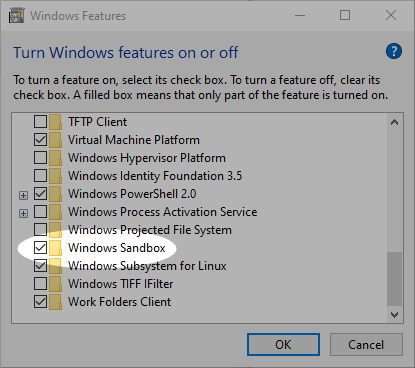The width and height of the screenshot is (415, 368).
Task: Click the folder icon beside Work Folders Client
Action: 55,302
